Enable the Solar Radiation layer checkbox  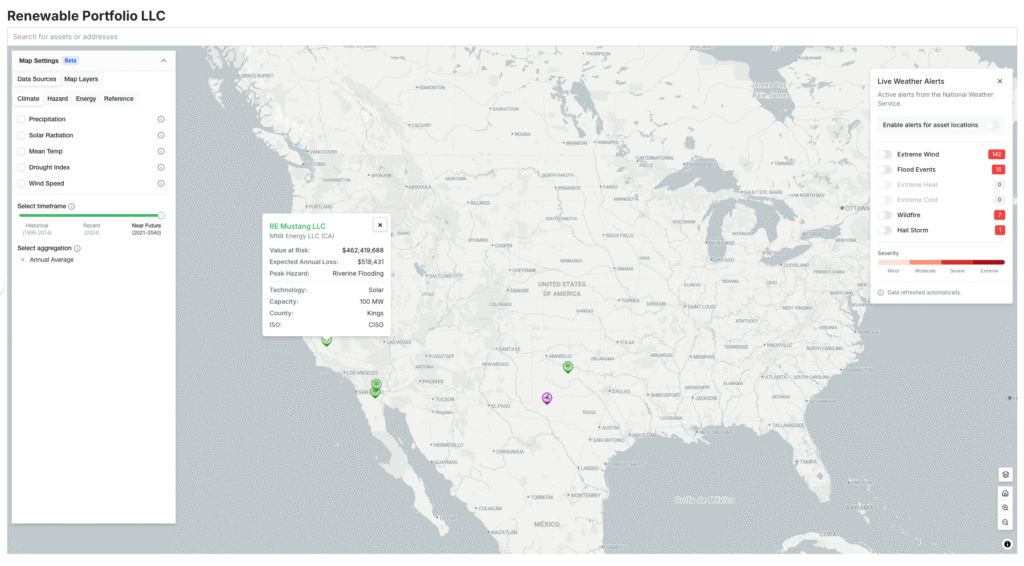tap(21, 135)
